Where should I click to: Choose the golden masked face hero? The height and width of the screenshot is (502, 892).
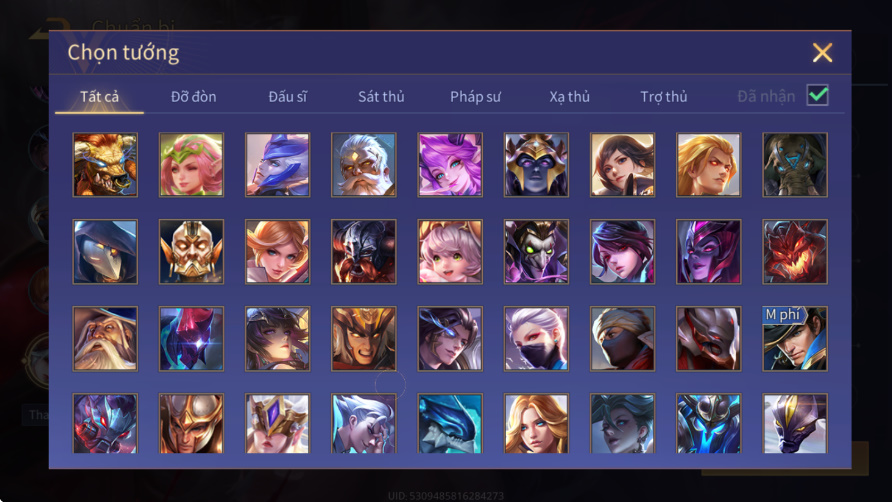[191, 252]
